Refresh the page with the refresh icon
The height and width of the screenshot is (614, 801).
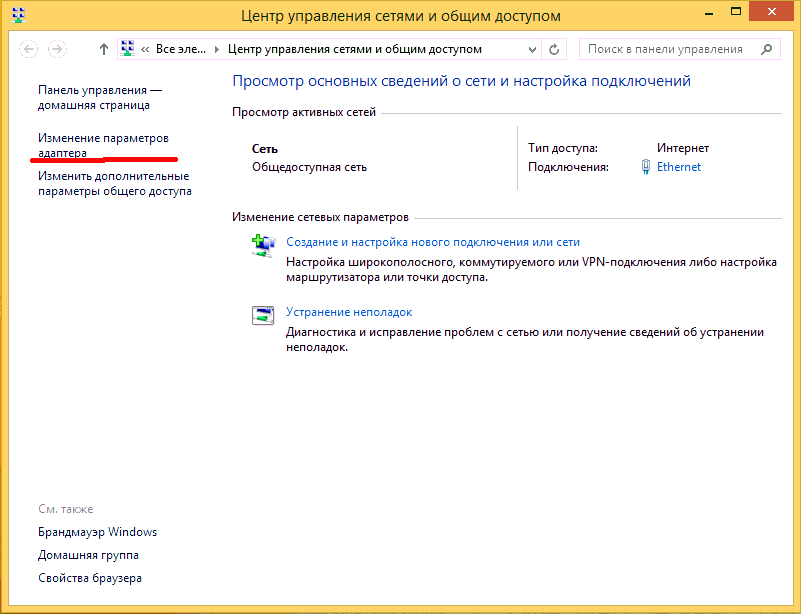point(554,50)
